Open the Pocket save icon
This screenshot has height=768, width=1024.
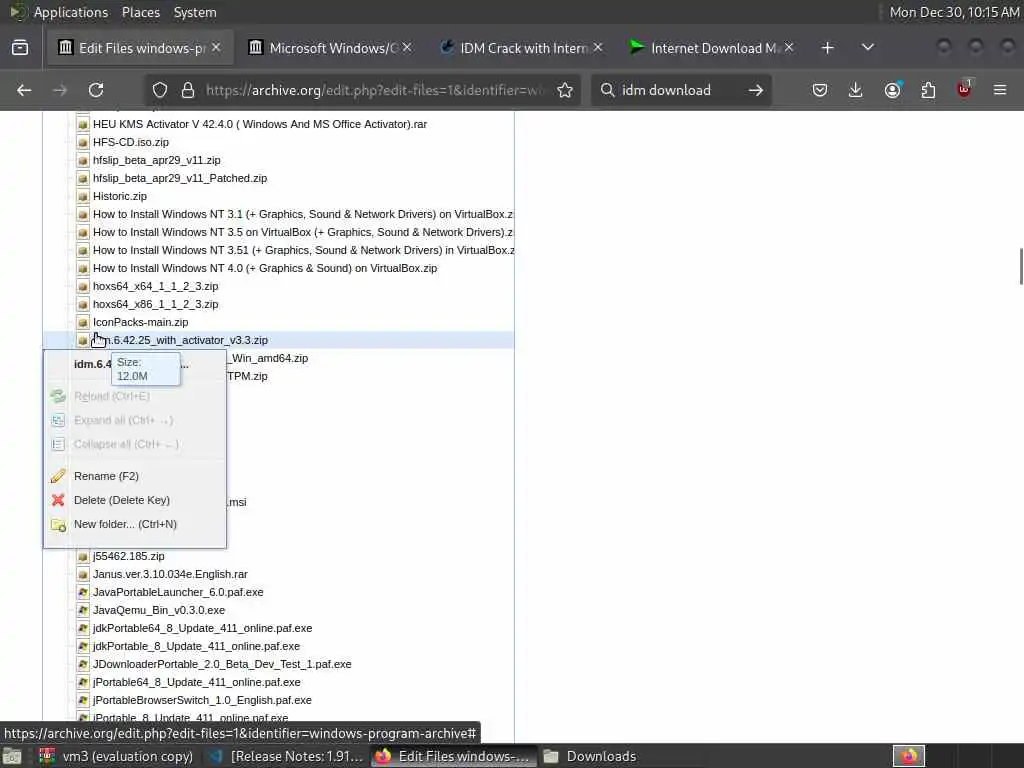(820, 90)
